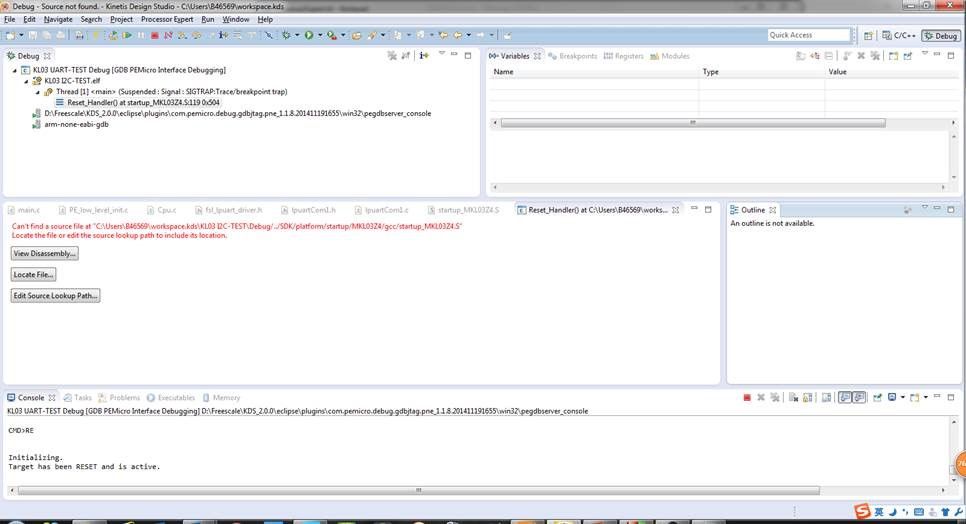Click the External Tools launch icon
The width and height of the screenshot is (966, 524).
tap(331, 35)
